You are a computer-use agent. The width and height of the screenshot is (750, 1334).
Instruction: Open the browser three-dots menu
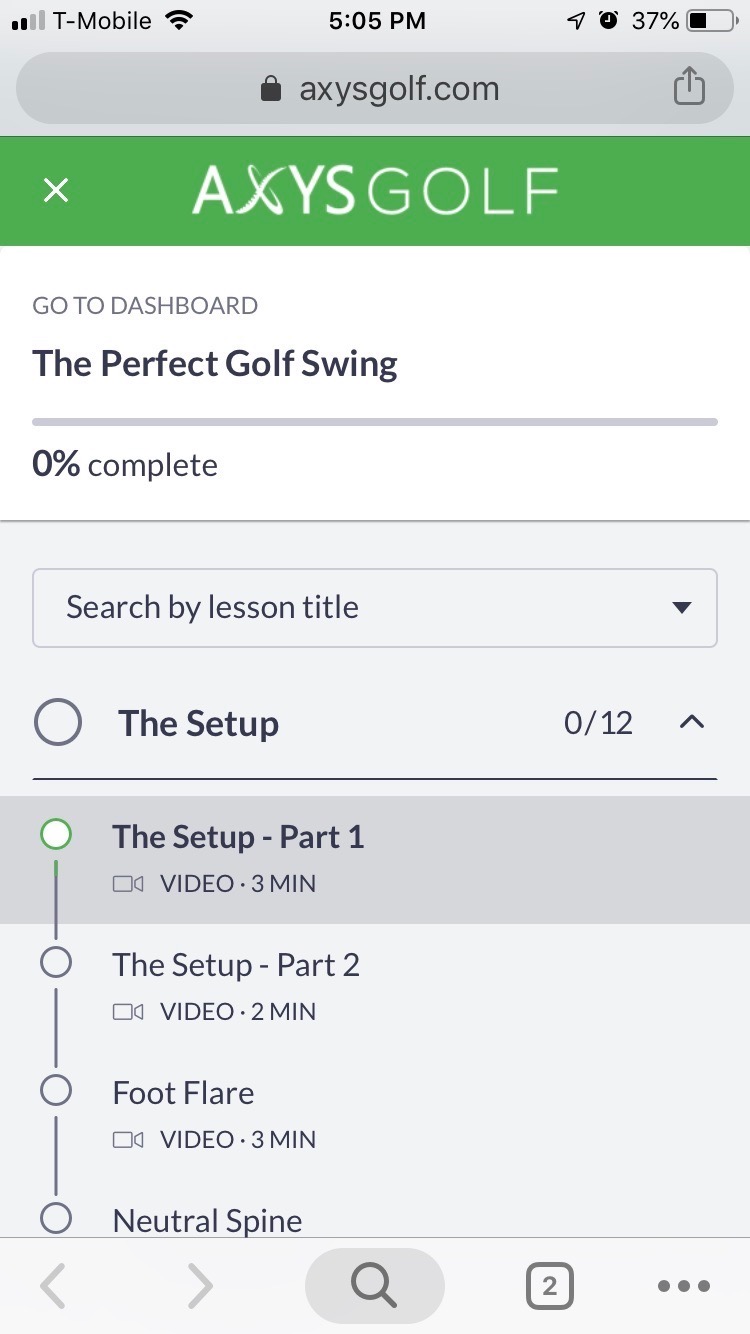[x=684, y=1287]
